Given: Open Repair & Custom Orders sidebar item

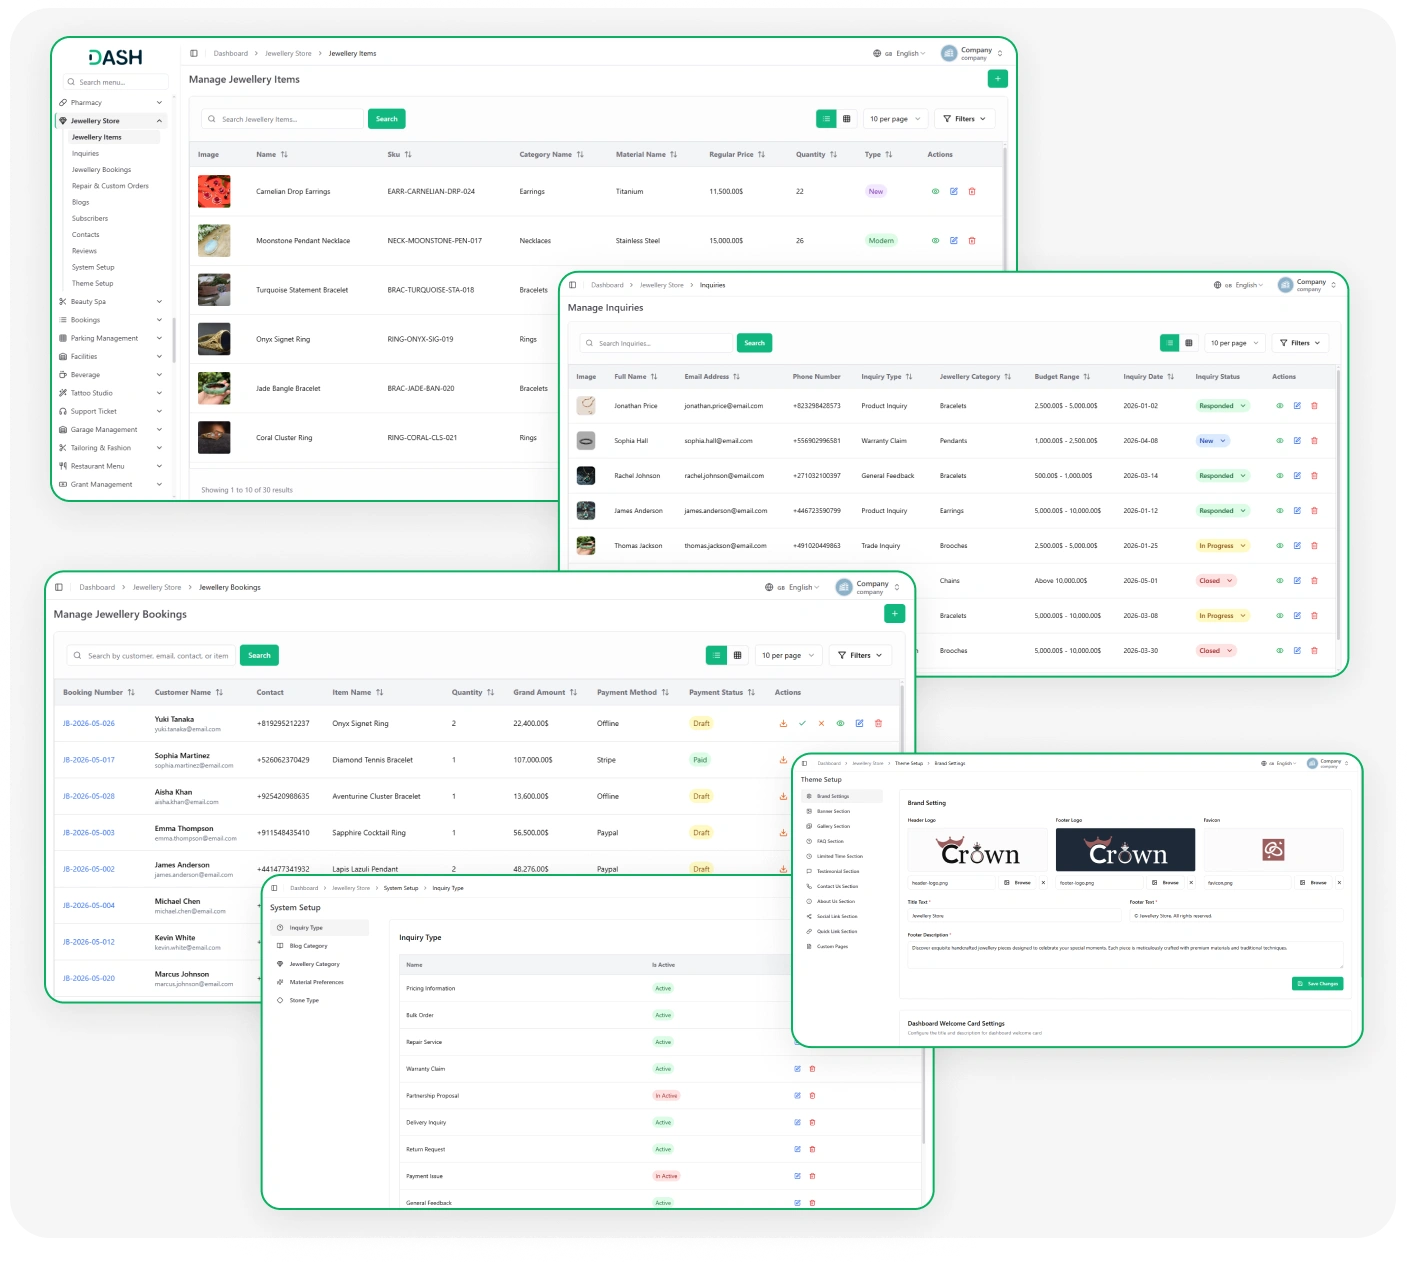Looking at the screenshot, I should tap(110, 186).
